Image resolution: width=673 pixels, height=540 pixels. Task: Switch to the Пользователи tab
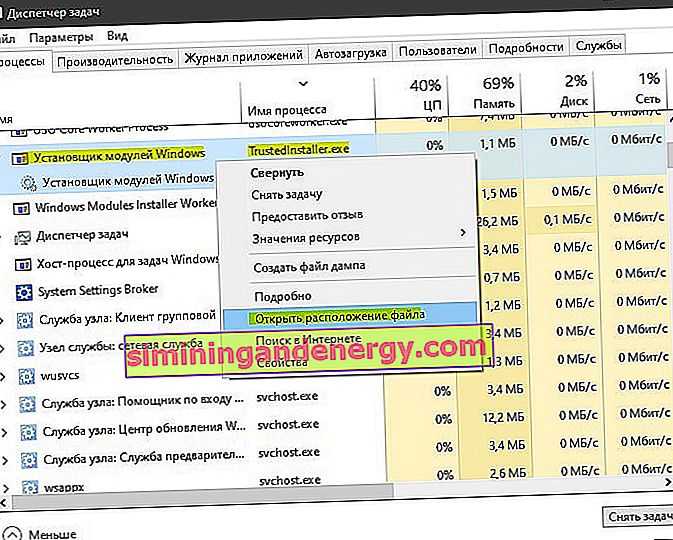pos(437,50)
